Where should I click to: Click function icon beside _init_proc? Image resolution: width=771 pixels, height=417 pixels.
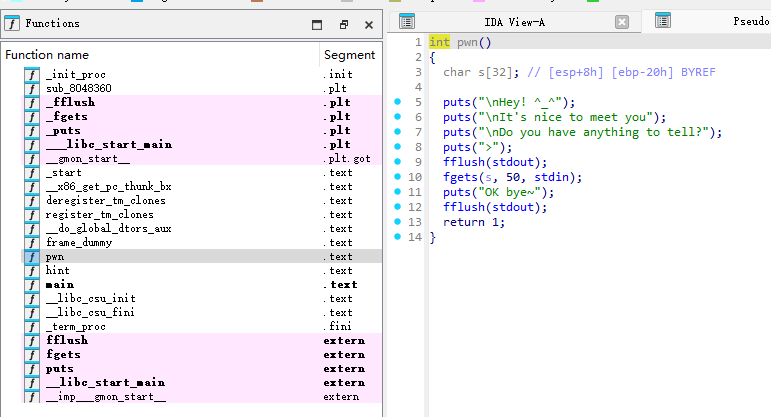click(31, 75)
